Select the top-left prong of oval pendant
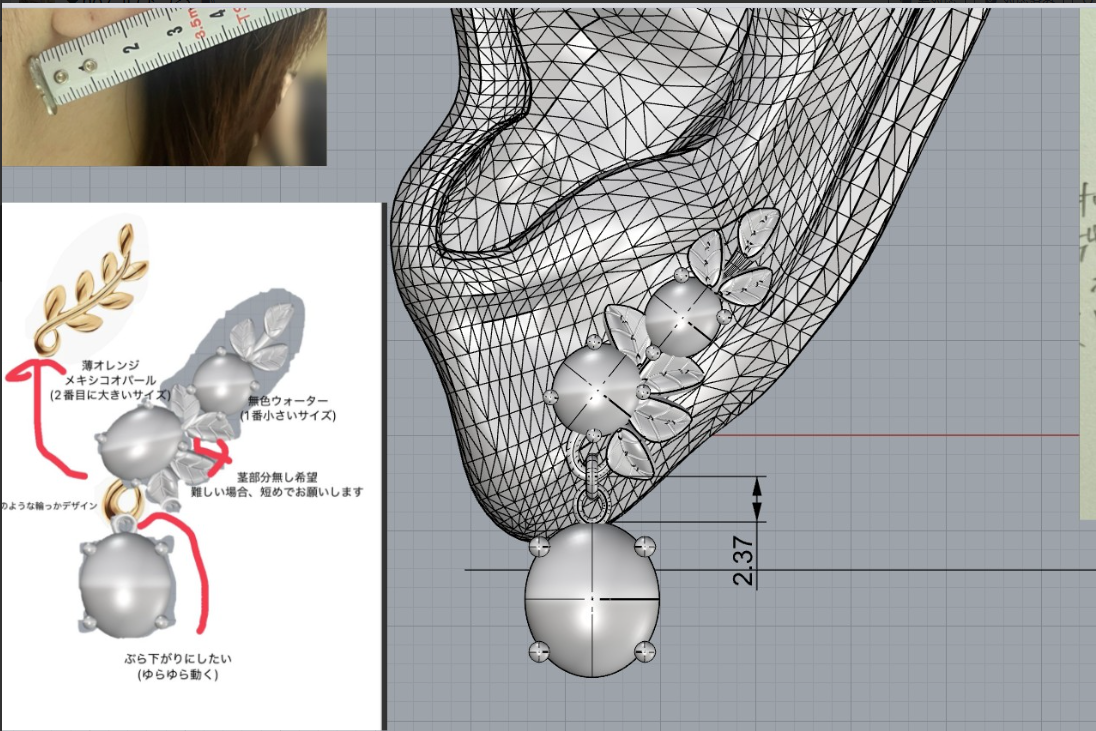The image size is (1096, 731). (x=539, y=547)
